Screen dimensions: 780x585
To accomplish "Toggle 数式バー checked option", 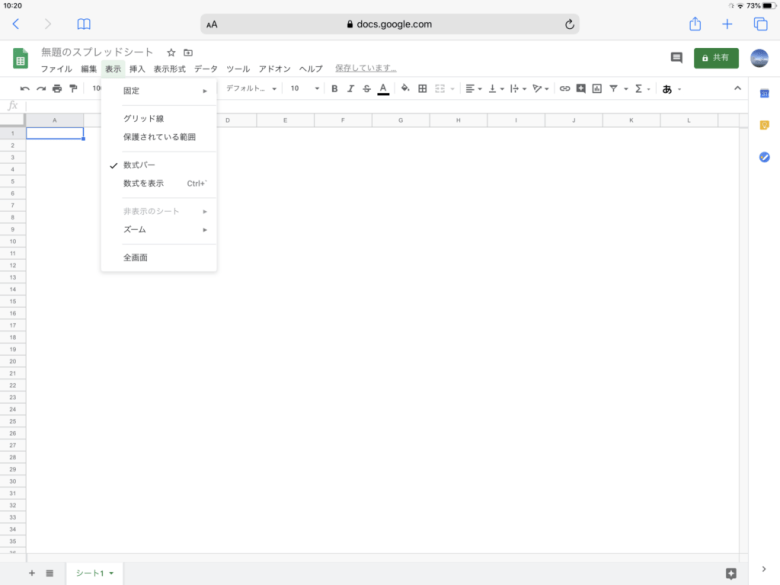I will [x=139, y=165].
